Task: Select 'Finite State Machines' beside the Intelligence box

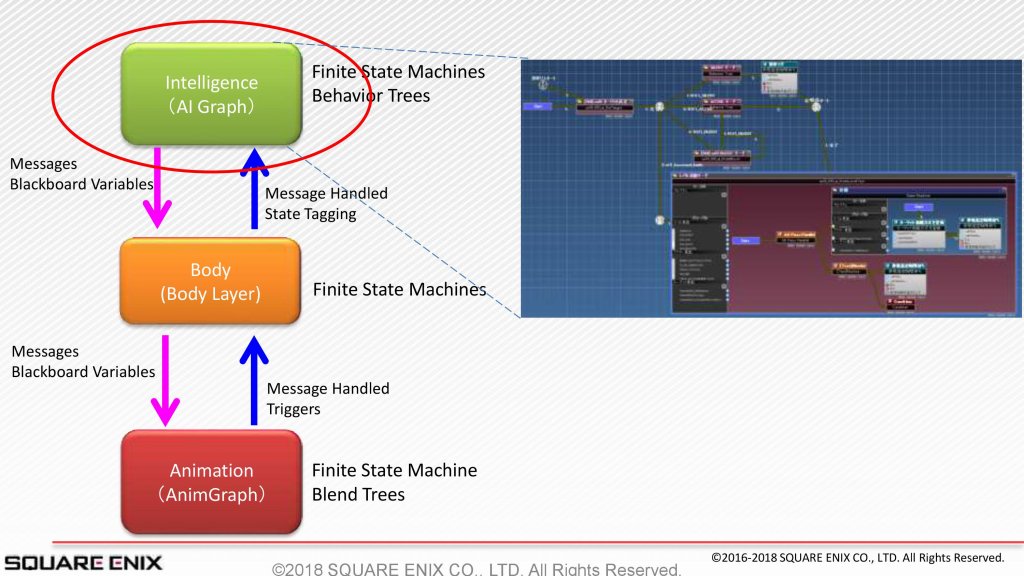Action: tap(398, 72)
